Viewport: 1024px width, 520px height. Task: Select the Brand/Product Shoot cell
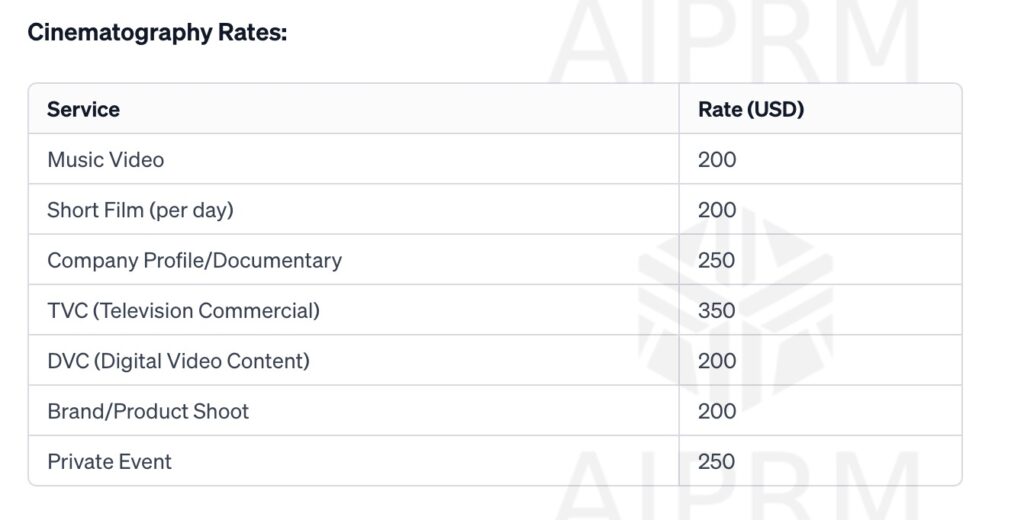pyautogui.click(x=148, y=411)
